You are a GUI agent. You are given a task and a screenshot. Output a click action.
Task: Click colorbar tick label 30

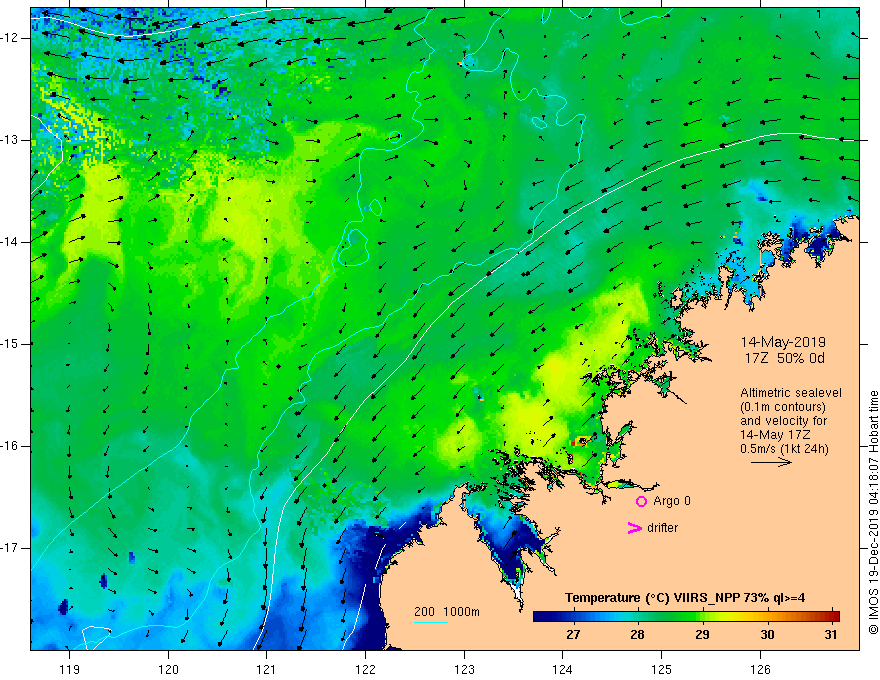point(767,635)
